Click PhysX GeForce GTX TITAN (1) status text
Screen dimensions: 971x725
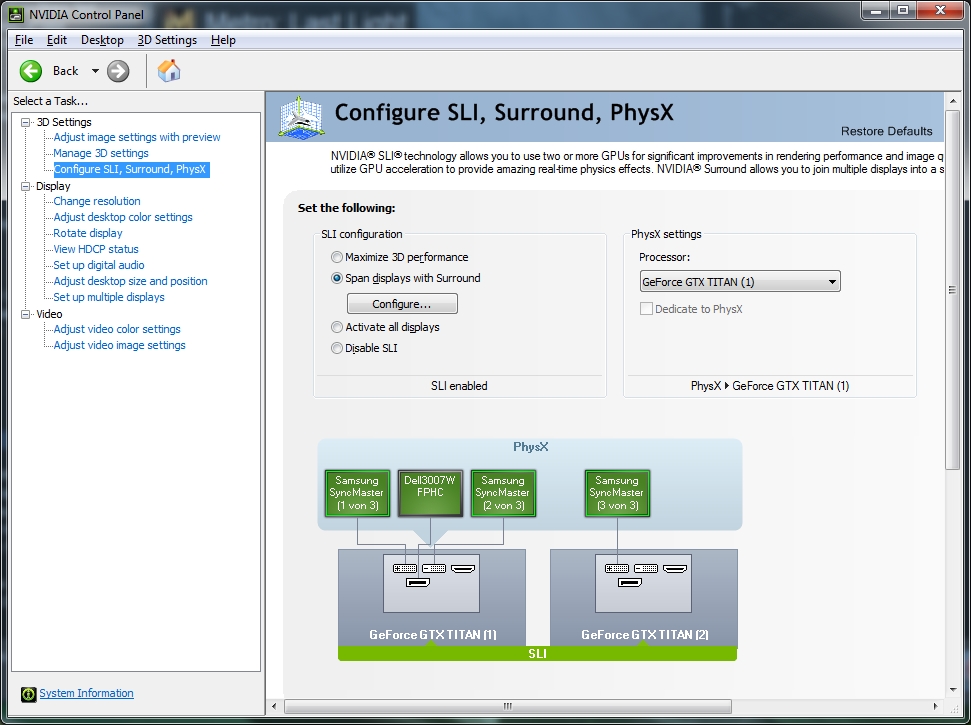coord(770,386)
